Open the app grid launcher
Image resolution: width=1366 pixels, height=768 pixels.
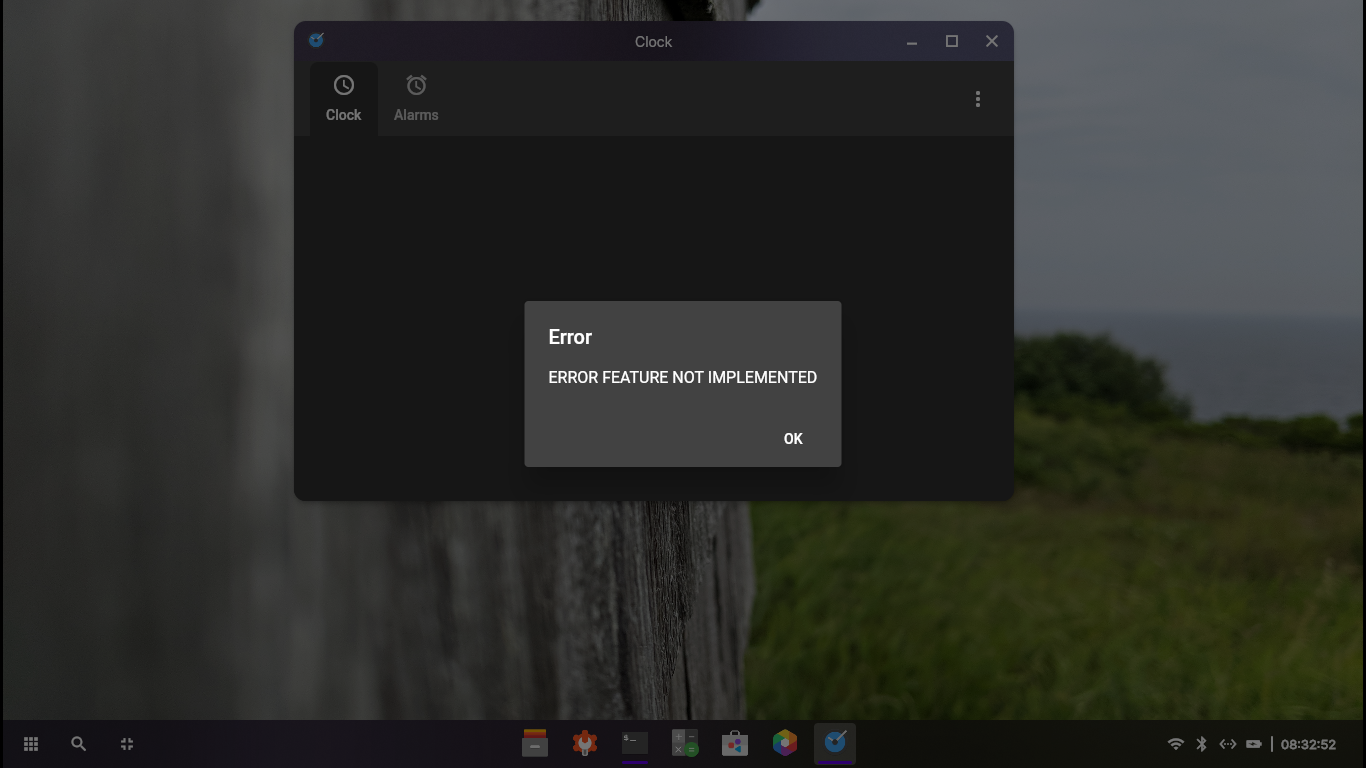click(31, 744)
